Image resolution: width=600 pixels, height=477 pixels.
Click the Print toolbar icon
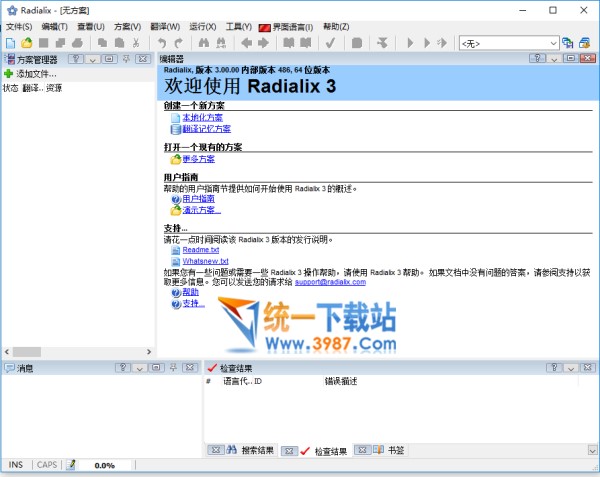coord(77,43)
